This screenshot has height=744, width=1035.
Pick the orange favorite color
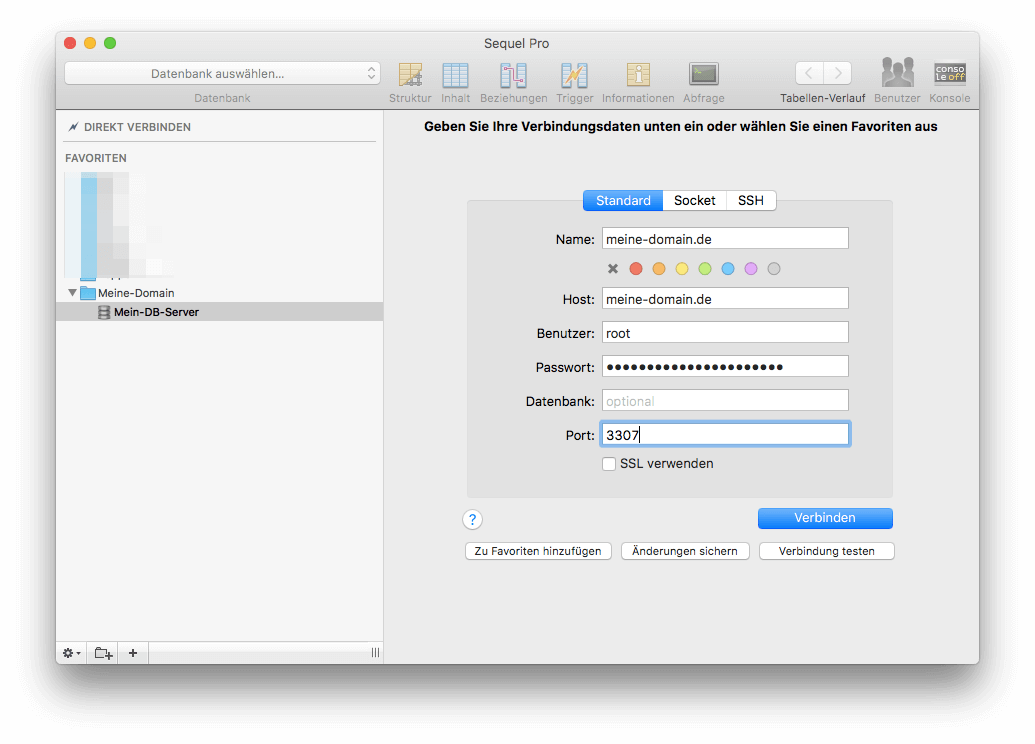[x=659, y=269]
